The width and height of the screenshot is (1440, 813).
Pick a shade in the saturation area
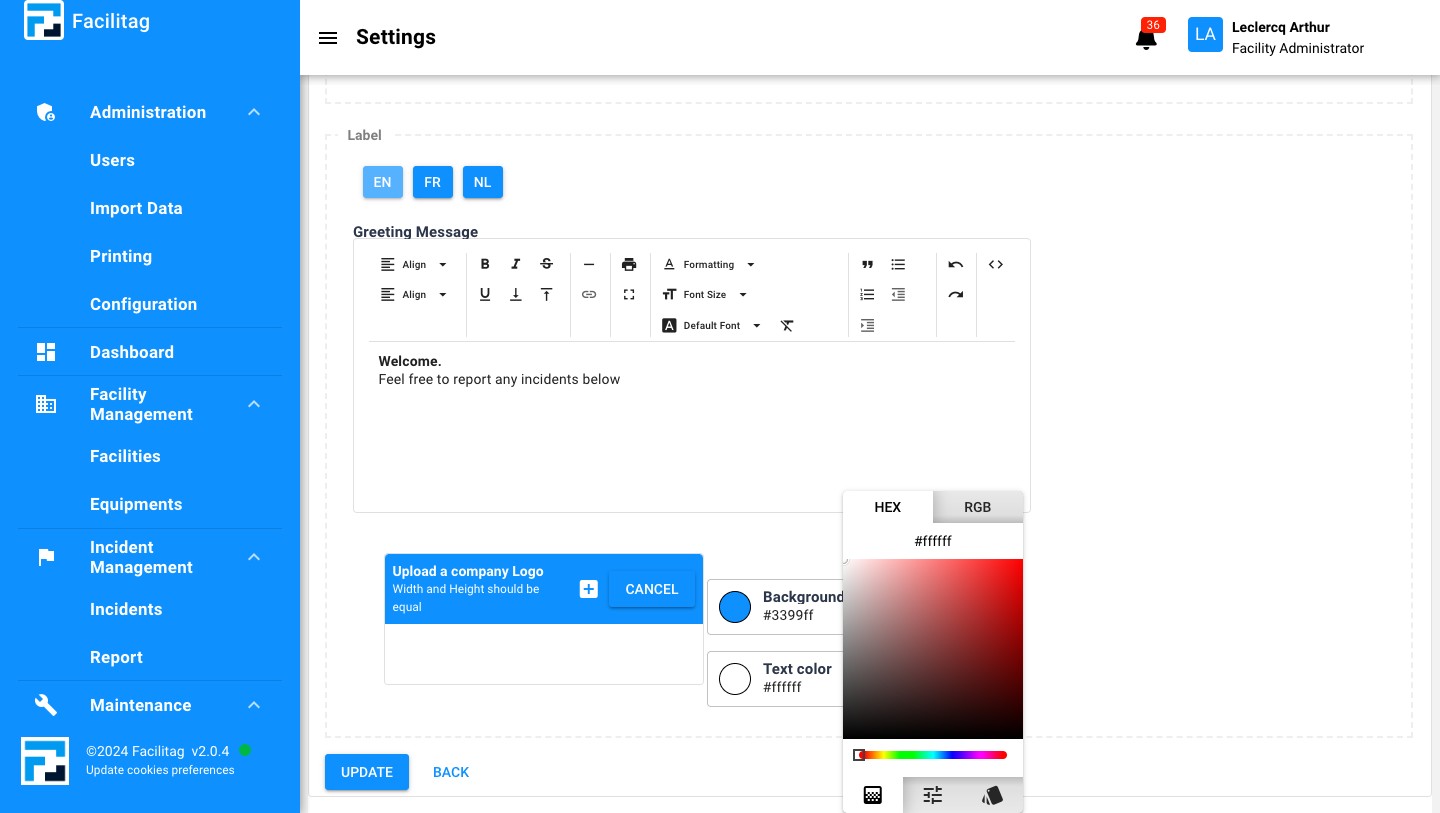coord(933,649)
